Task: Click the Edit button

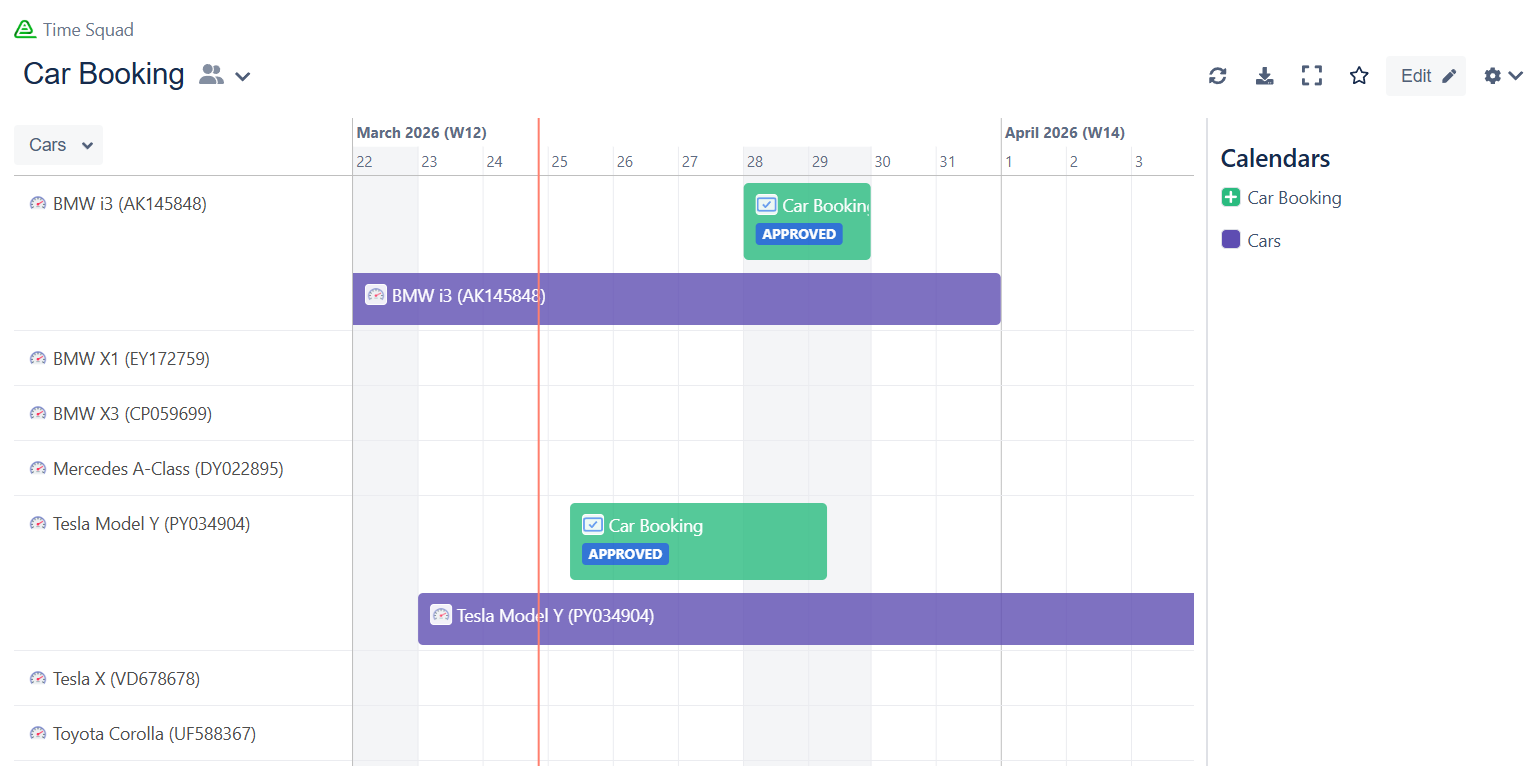Action: click(x=1425, y=76)
